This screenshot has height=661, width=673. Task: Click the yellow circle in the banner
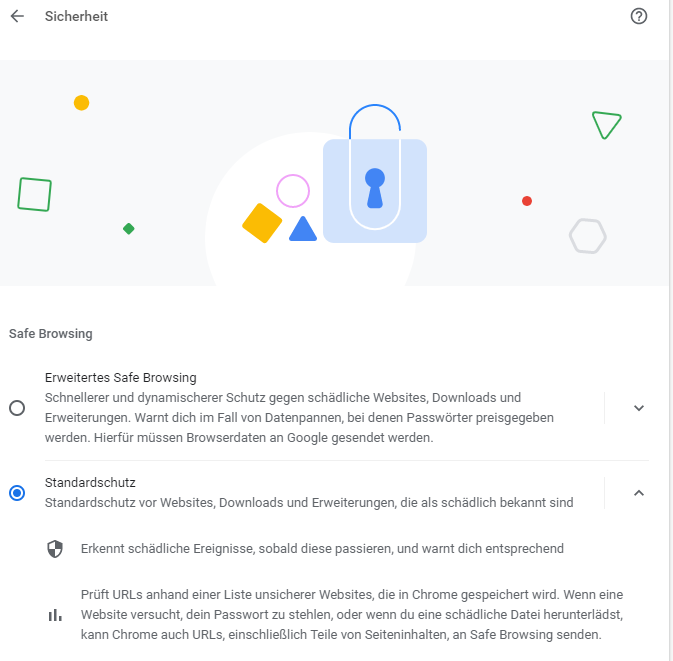coord(82,103)
